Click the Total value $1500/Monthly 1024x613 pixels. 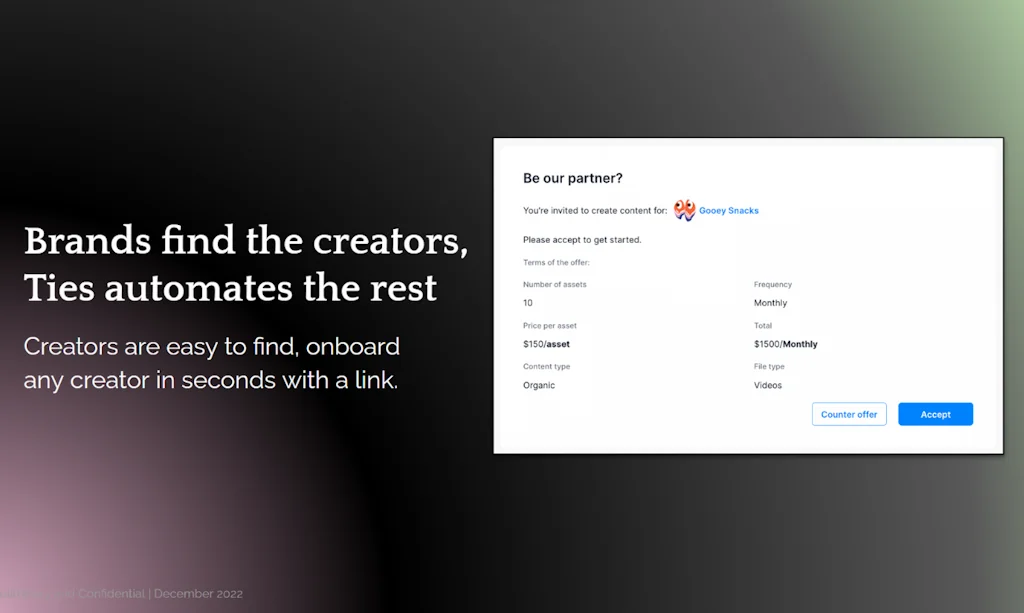[x=785, y=343]
